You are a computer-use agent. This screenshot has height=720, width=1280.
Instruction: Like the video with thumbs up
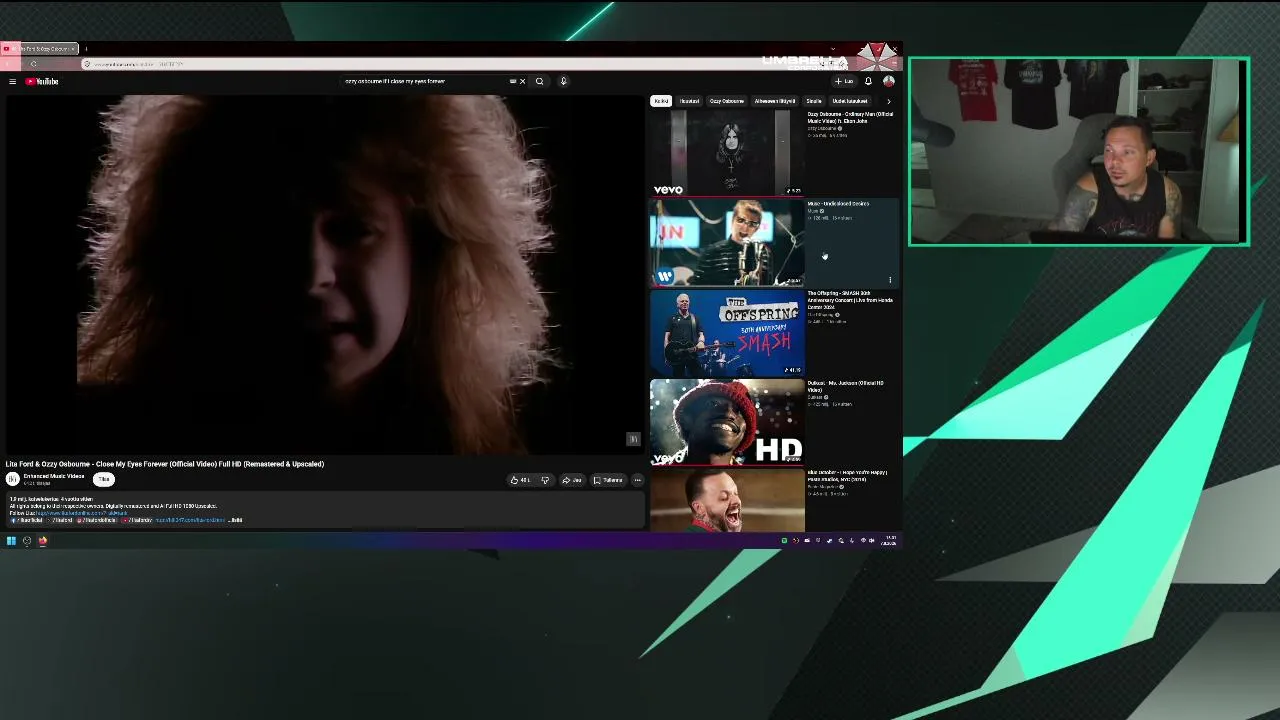click(x=520, y=480)
